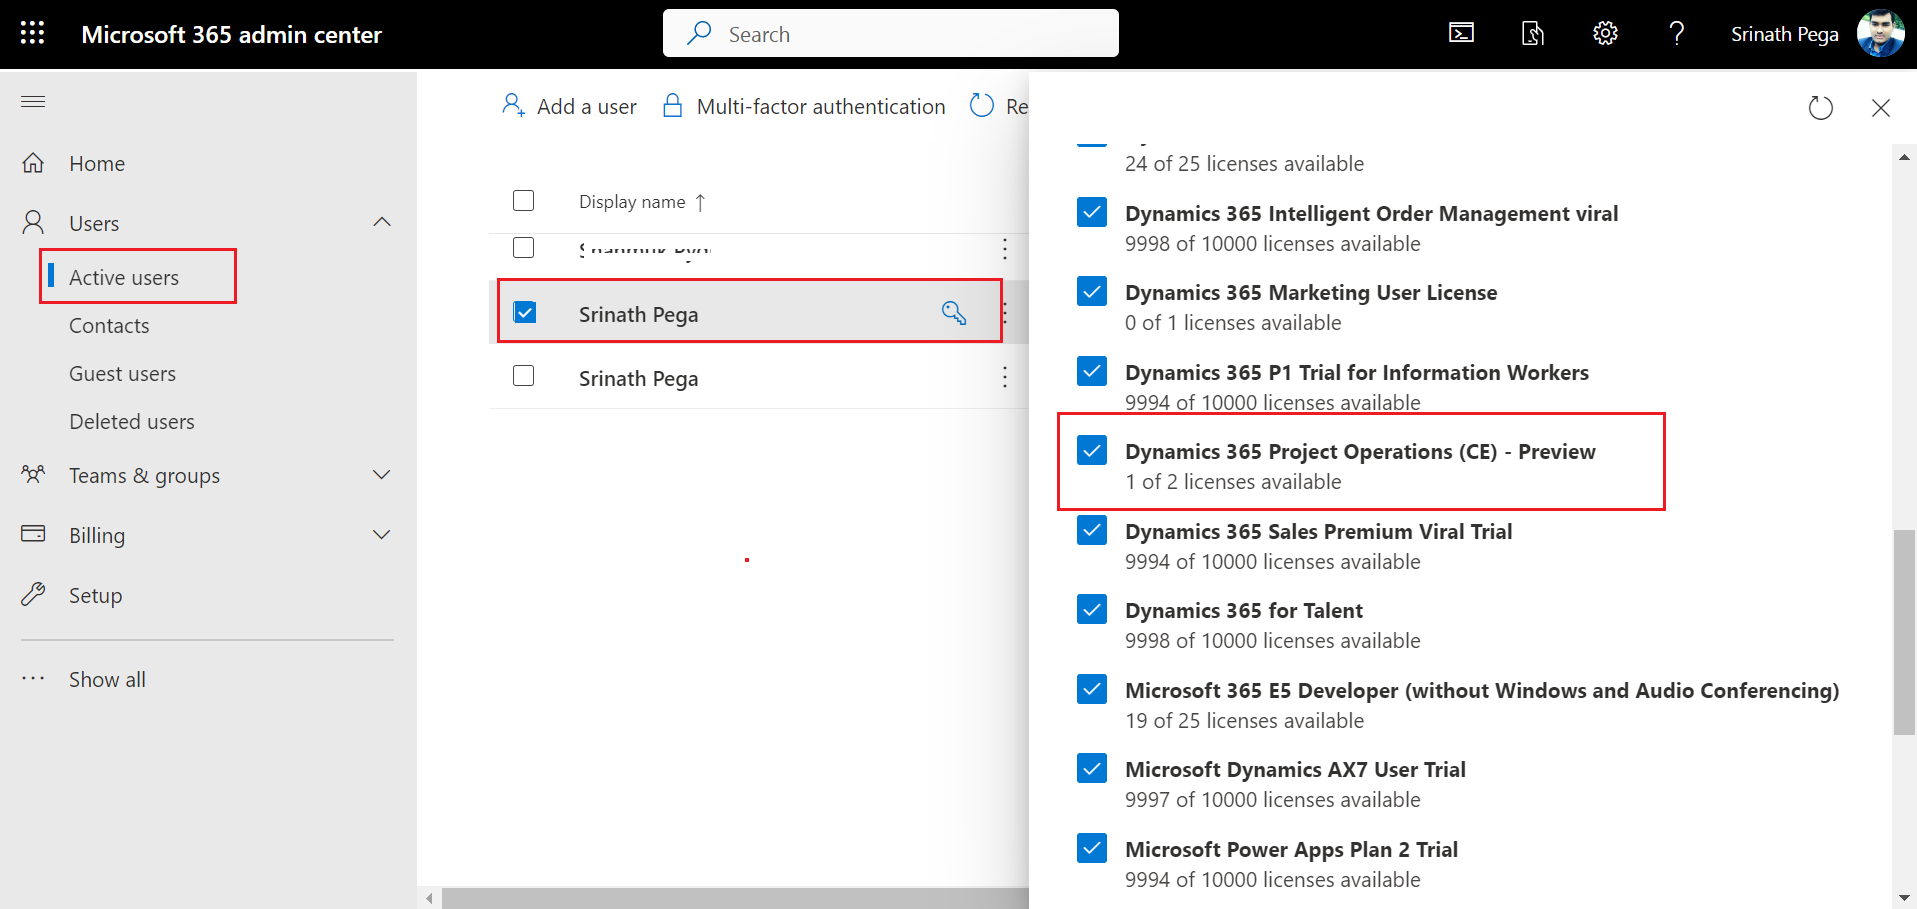Click the license panel vertical scrollbar
Viewport: 1917px width, 909px height.
[x=1904, y=632]
